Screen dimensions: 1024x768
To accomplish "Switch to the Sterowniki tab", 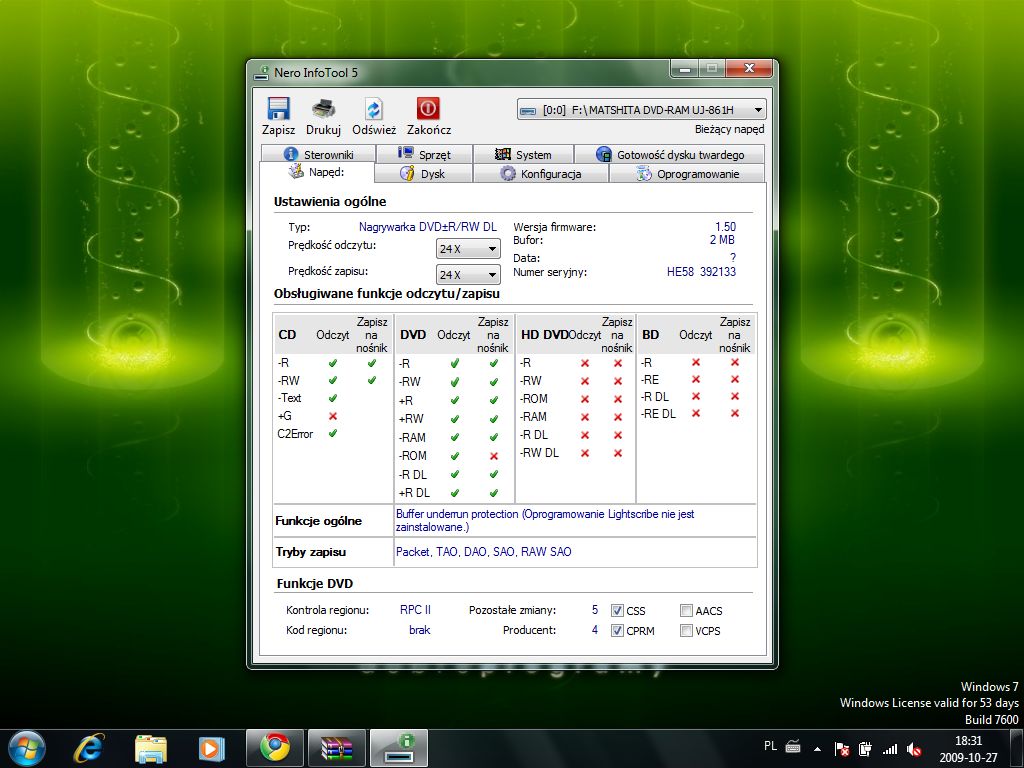I will point(318,154).
